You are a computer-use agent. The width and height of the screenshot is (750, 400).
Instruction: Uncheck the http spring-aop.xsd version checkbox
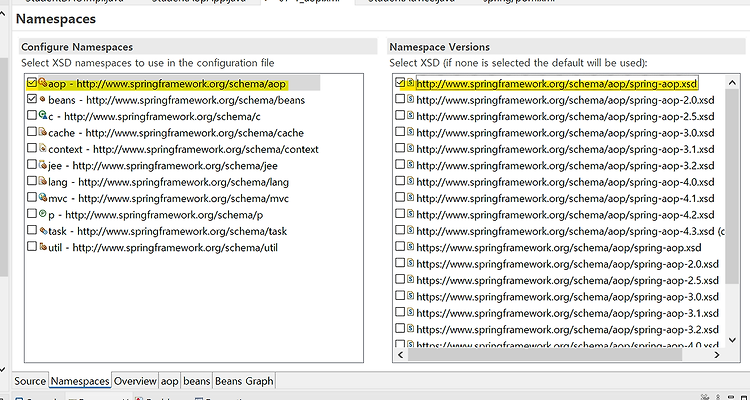pos(400,83)
